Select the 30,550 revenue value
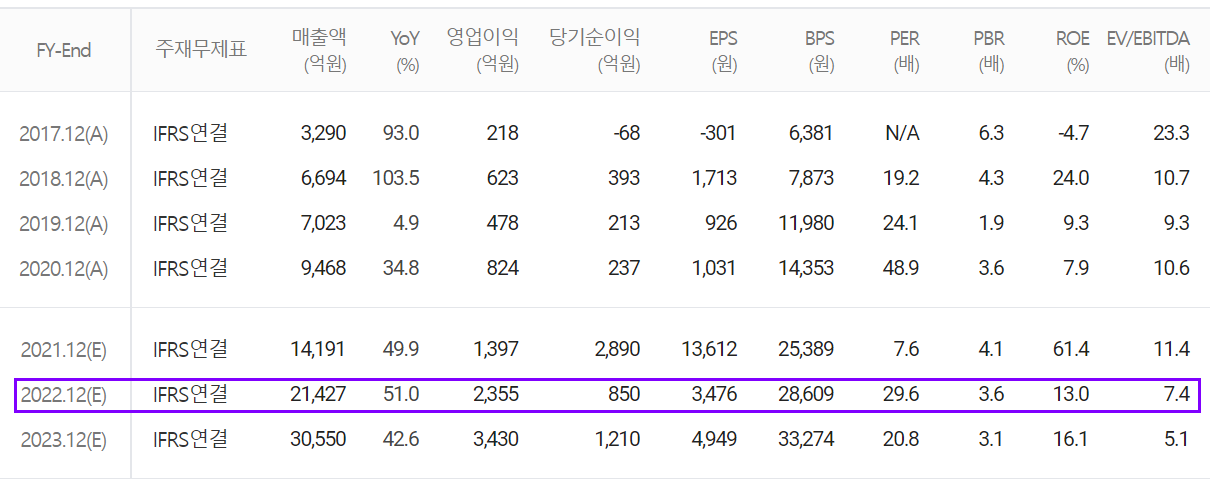 point(319,439)
